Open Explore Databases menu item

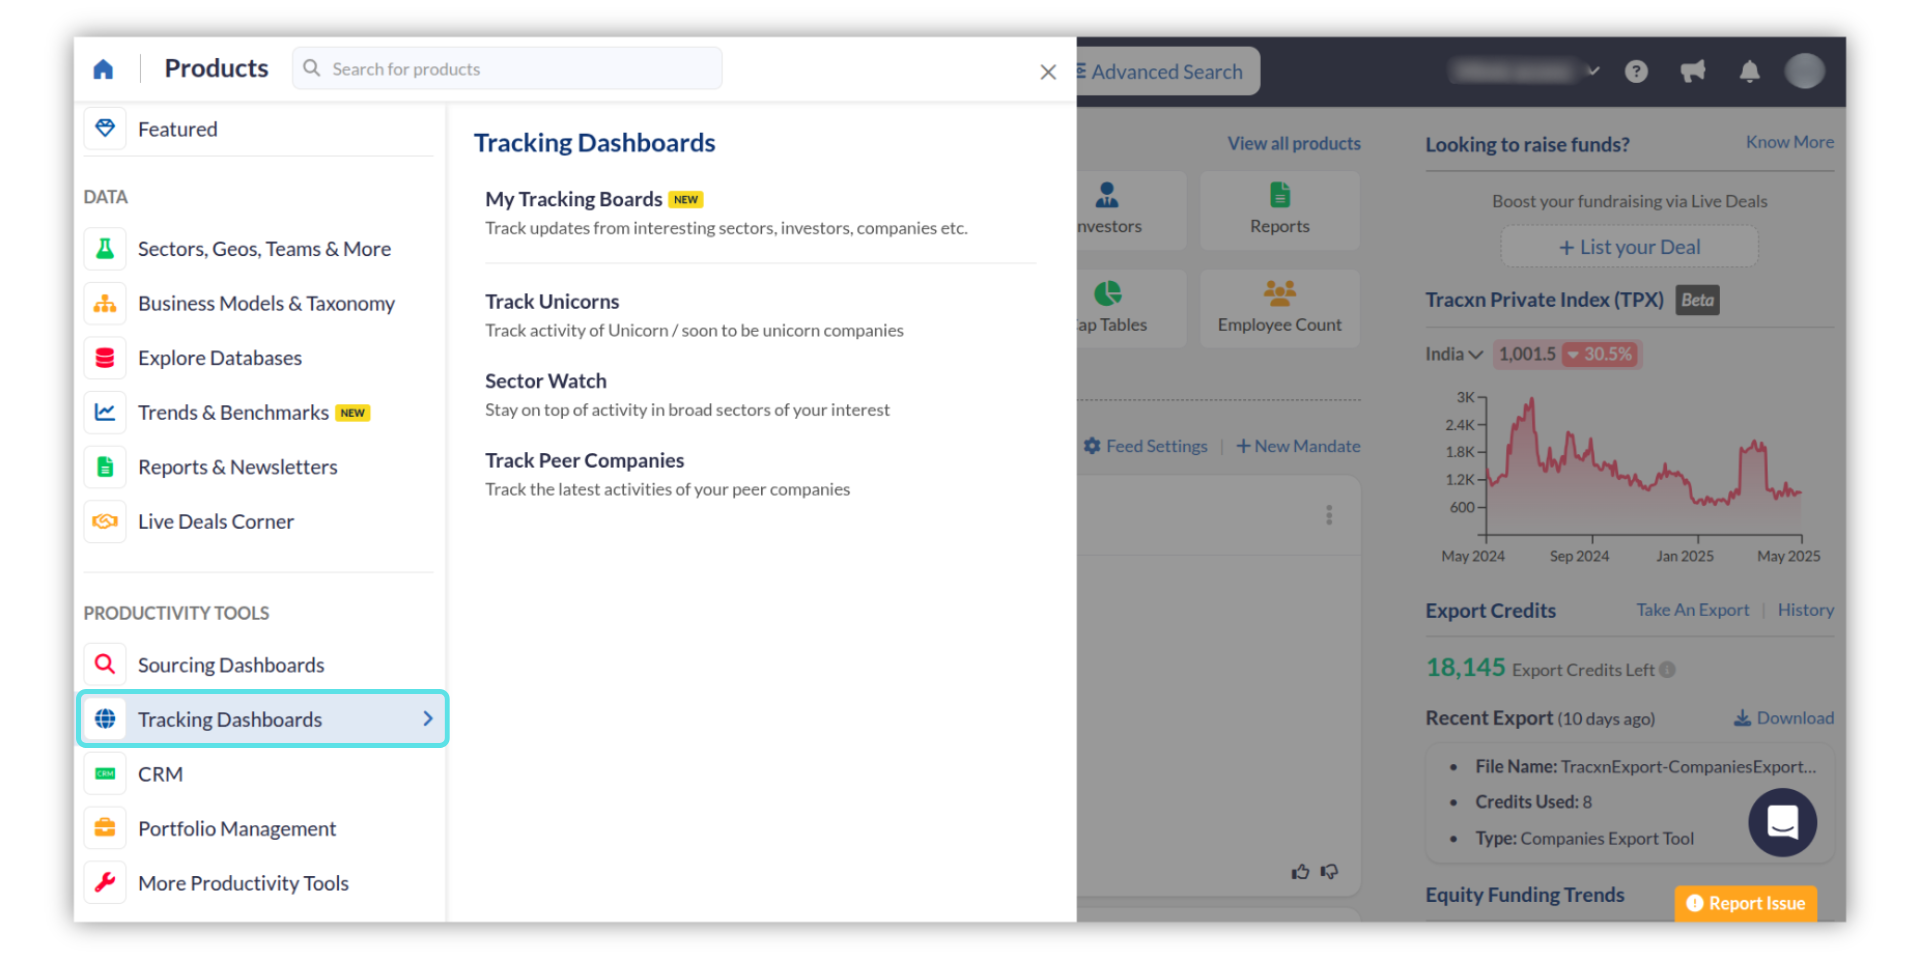point(220,358)
